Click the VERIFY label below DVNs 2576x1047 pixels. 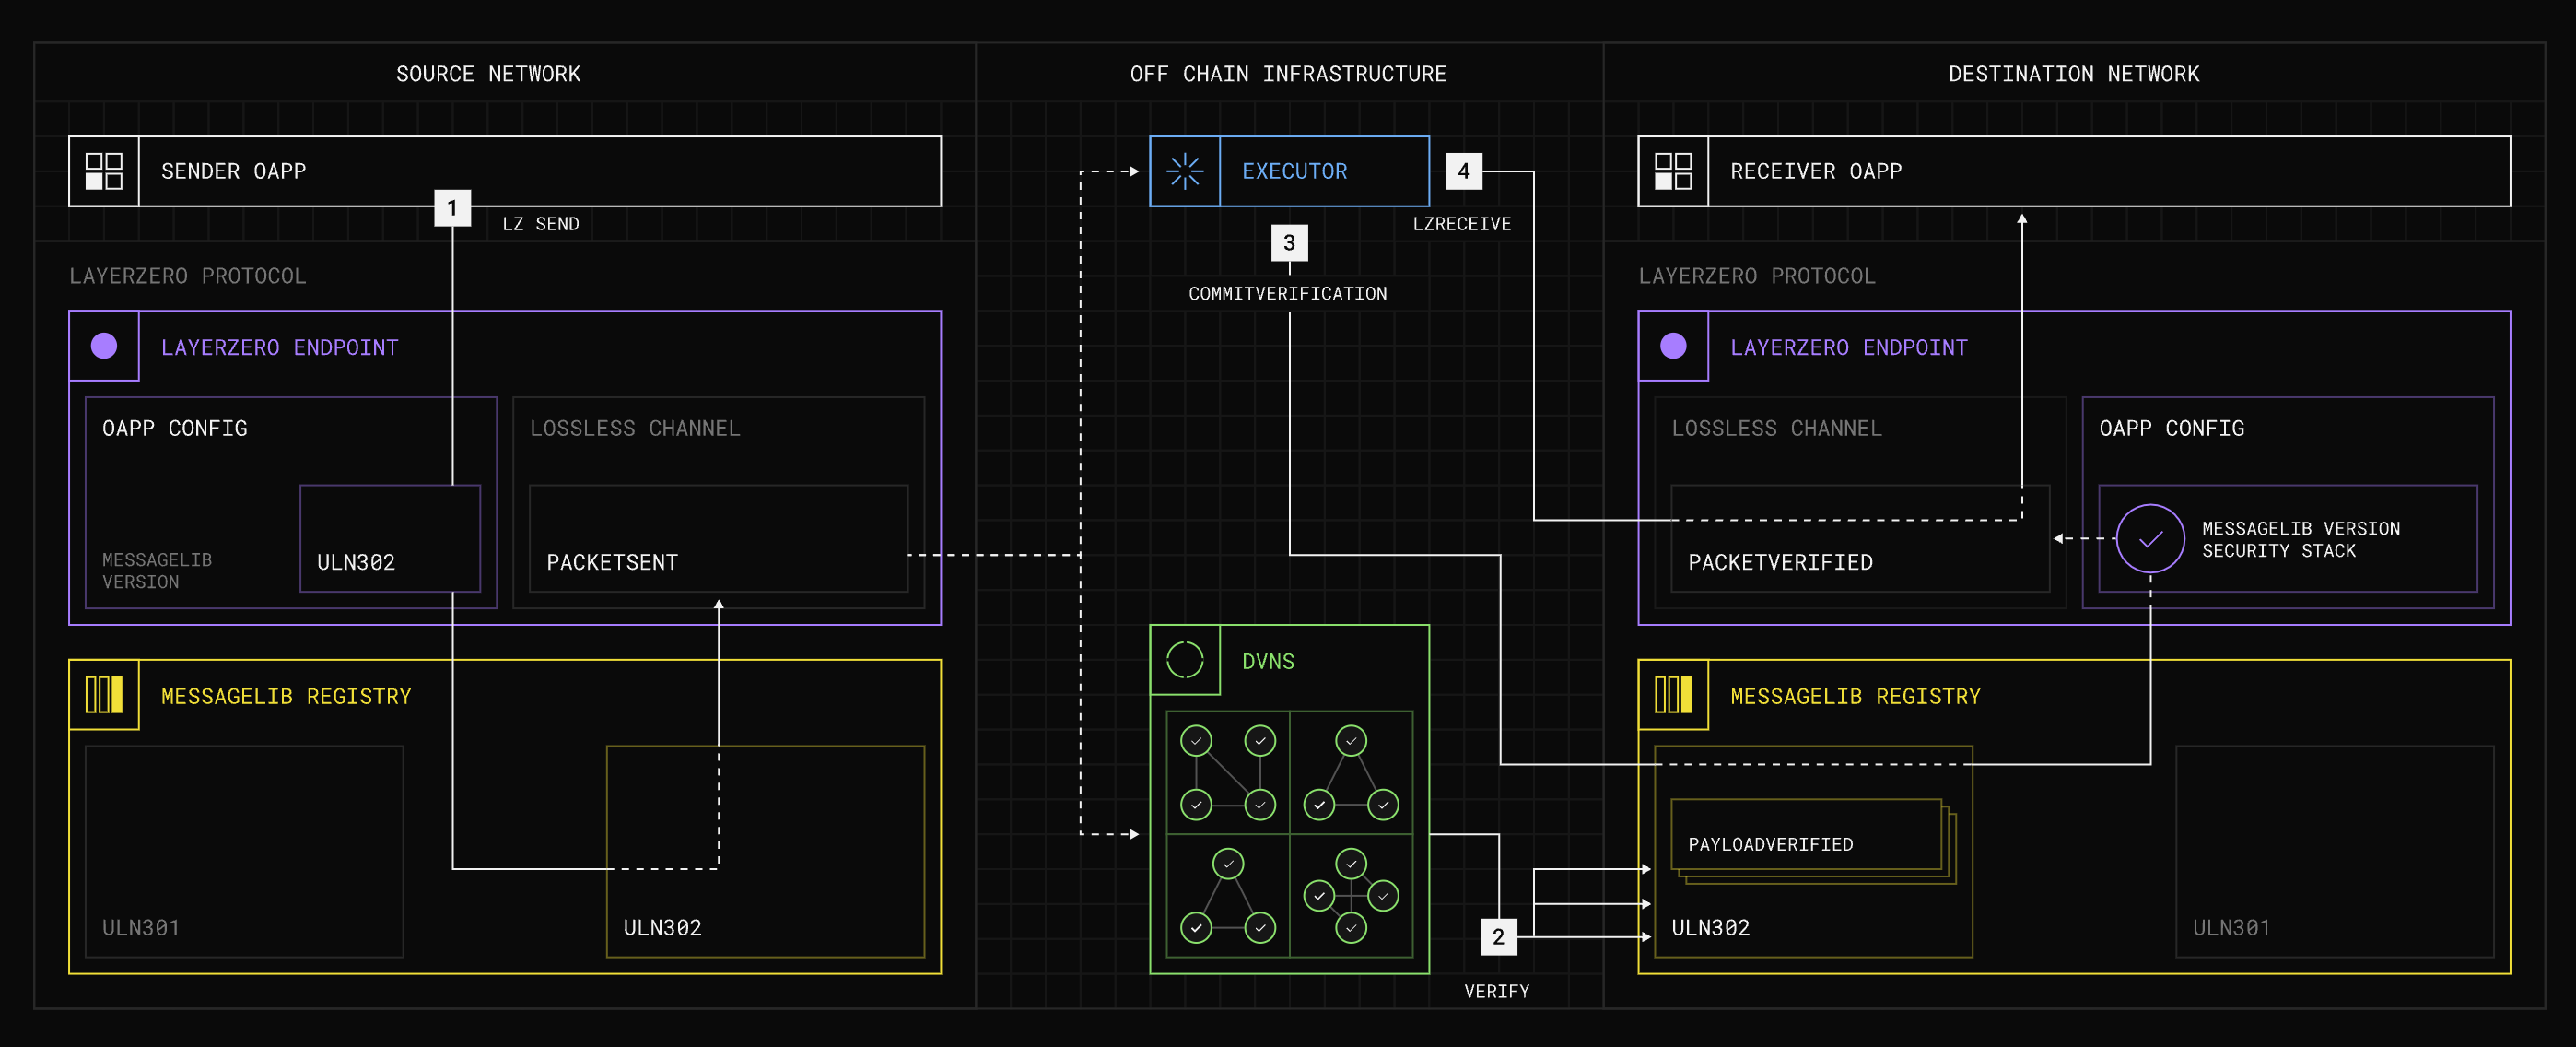tap(1496, 991)
